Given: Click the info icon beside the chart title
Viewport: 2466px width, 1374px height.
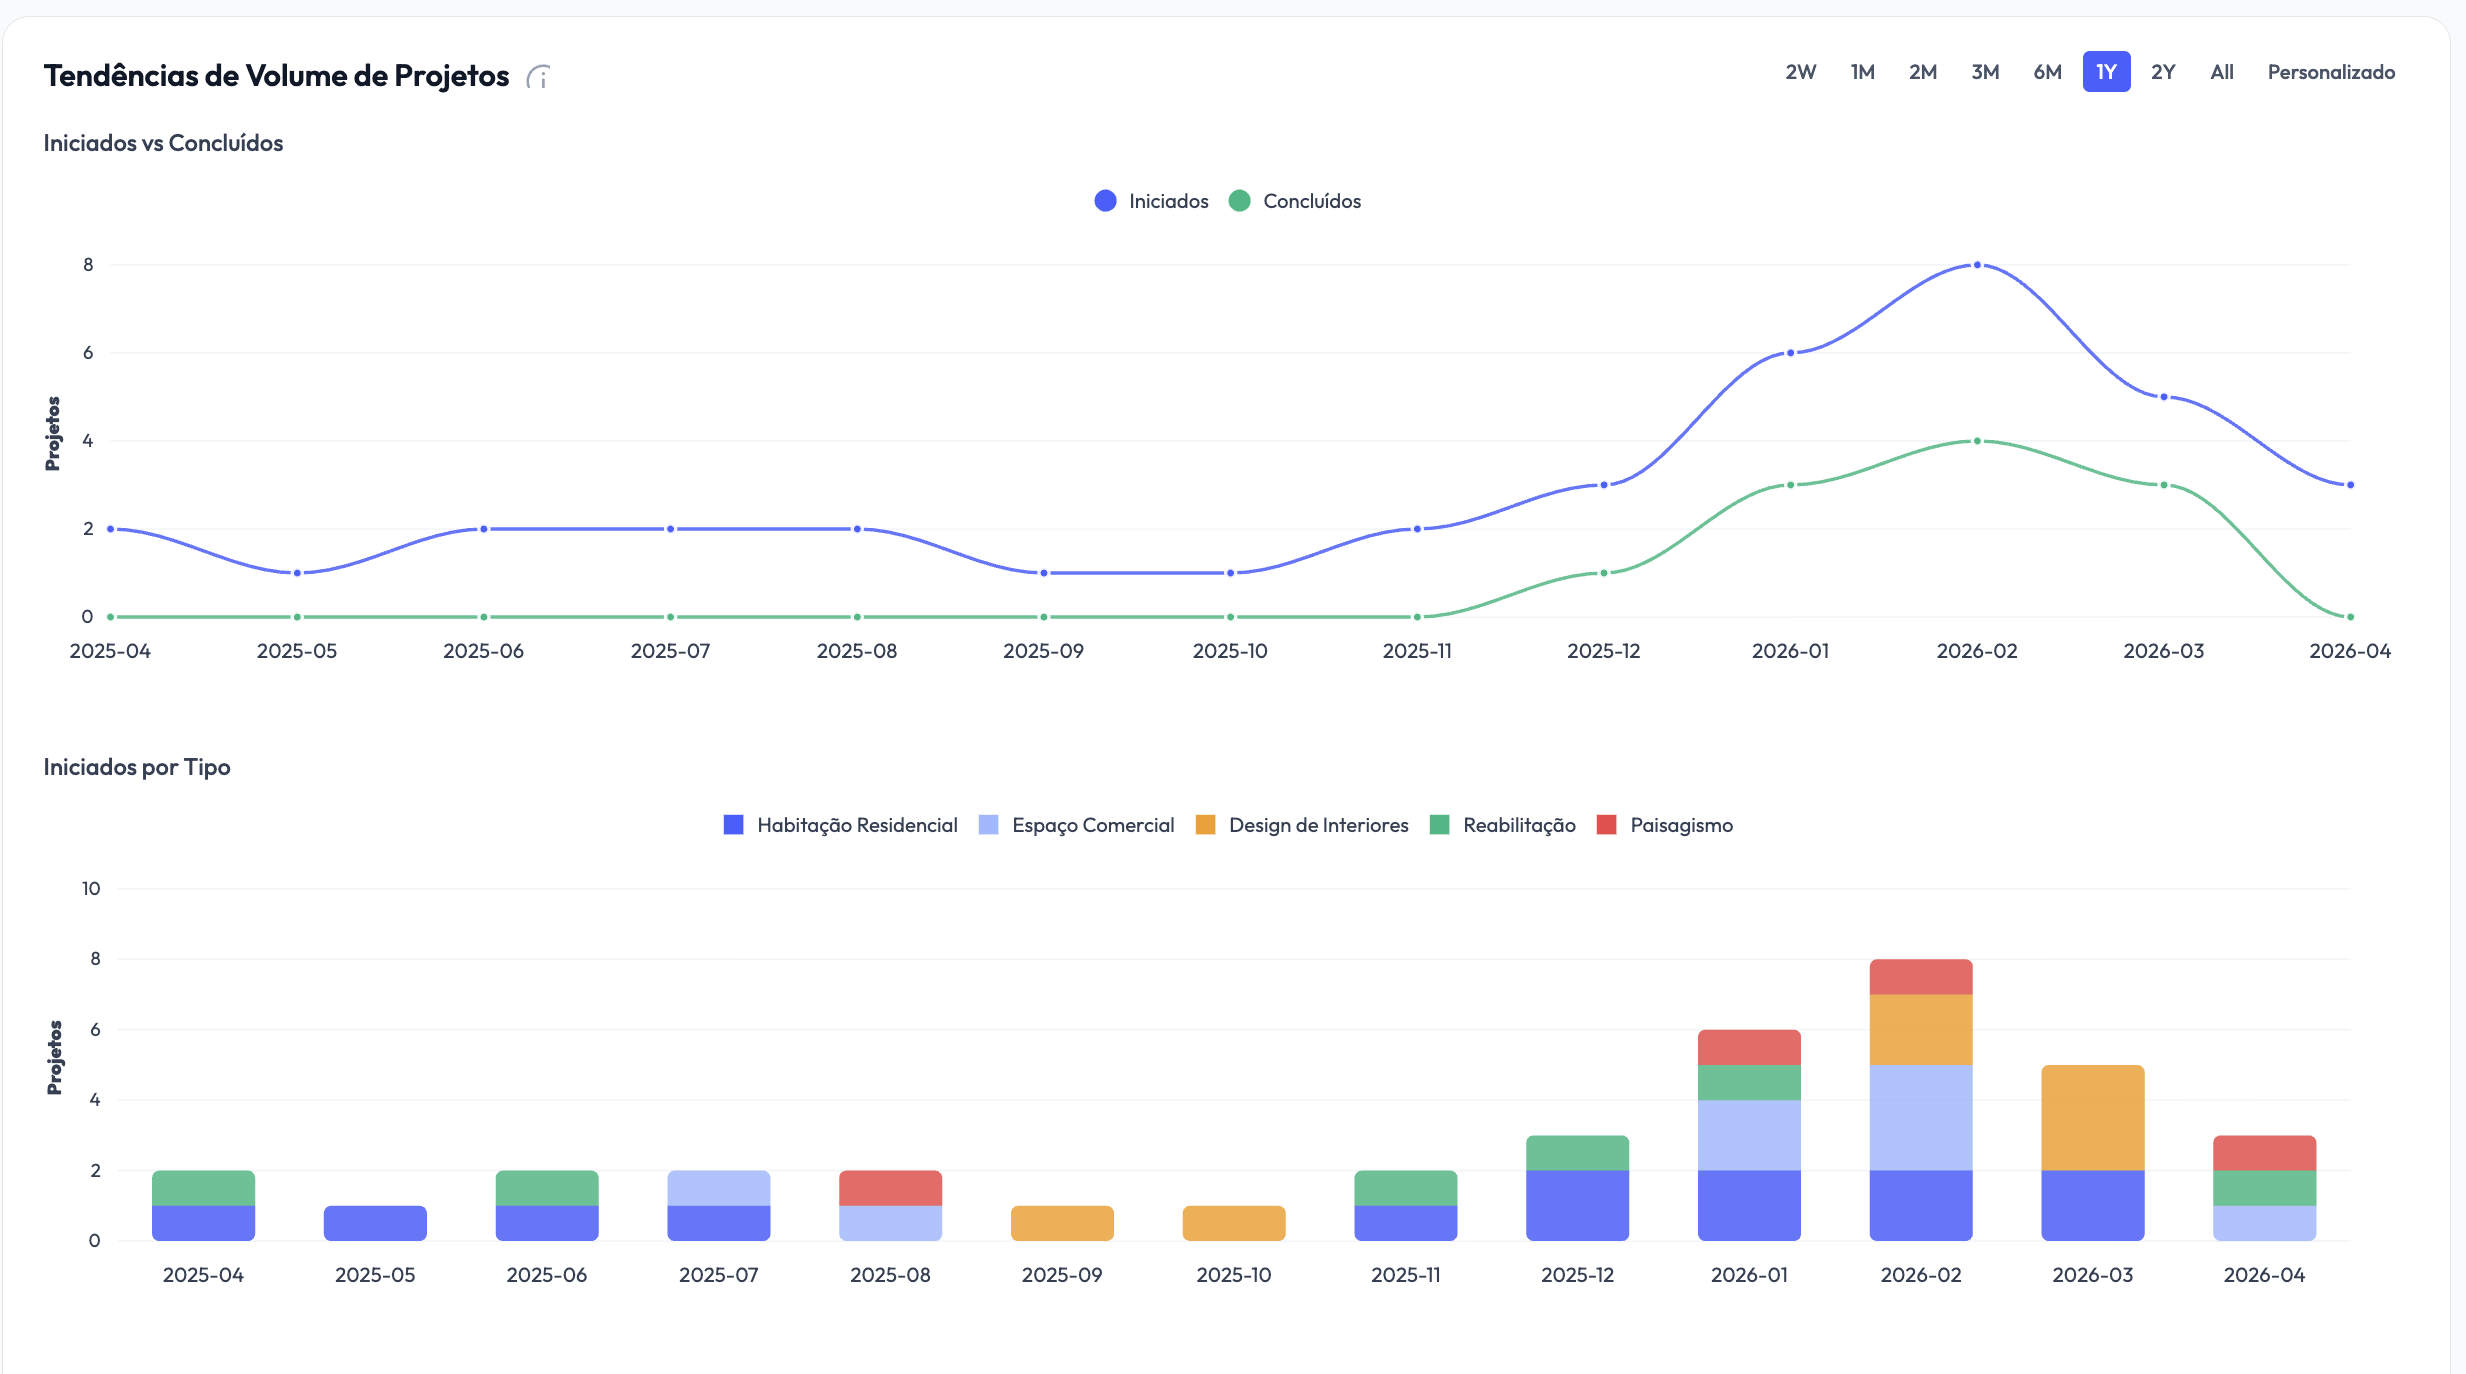Looking at the screenshot, I should pos(538,75).
